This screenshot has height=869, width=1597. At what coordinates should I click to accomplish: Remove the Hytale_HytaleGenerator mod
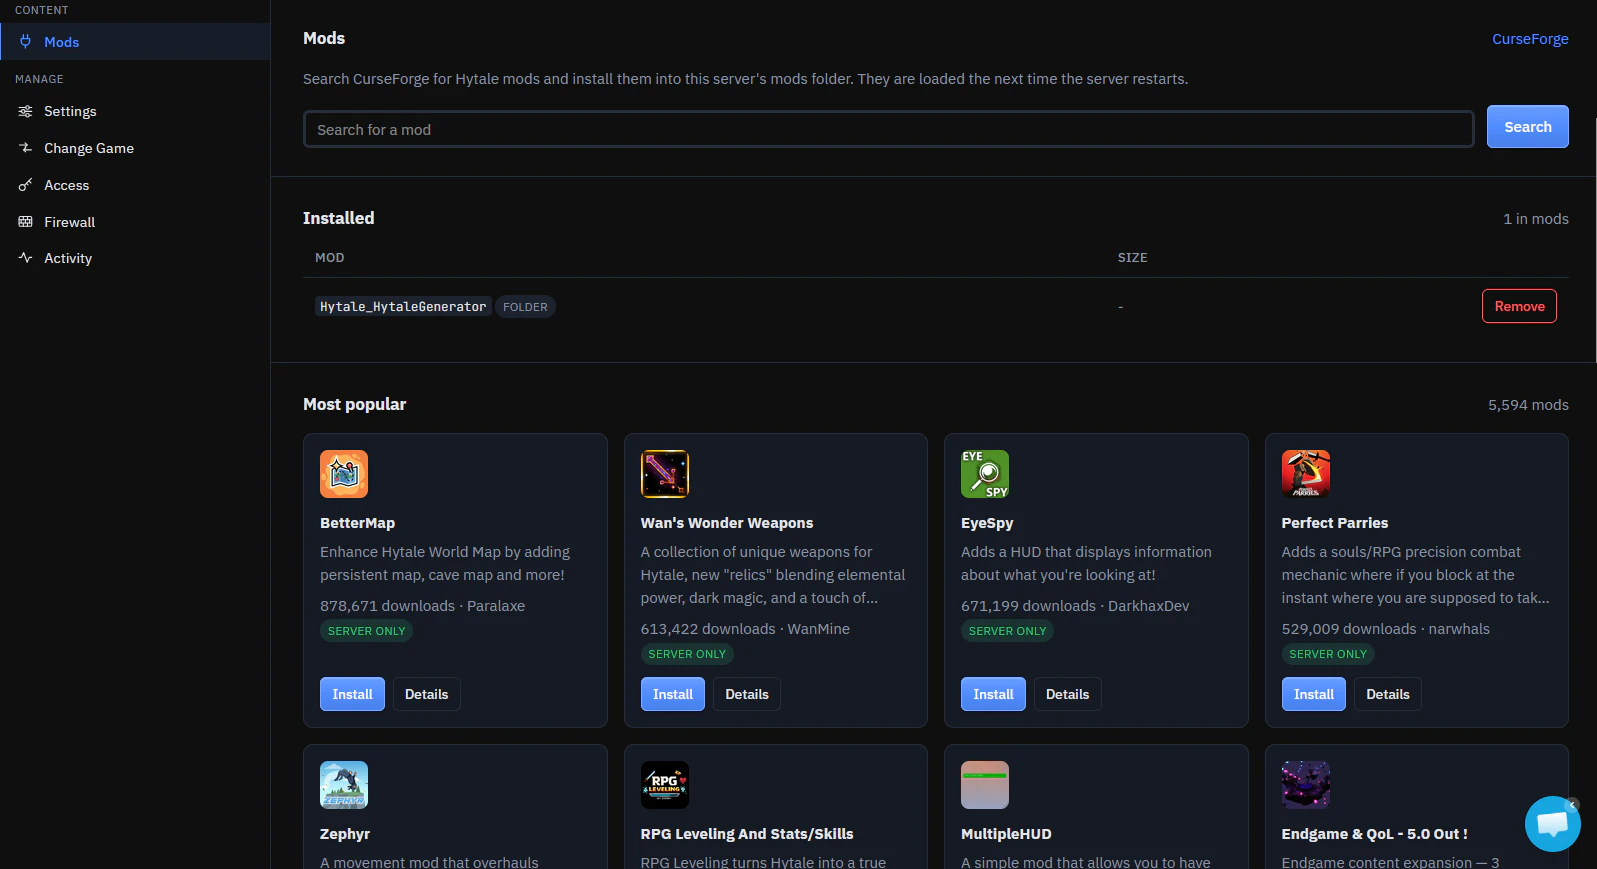[1519, 306]
